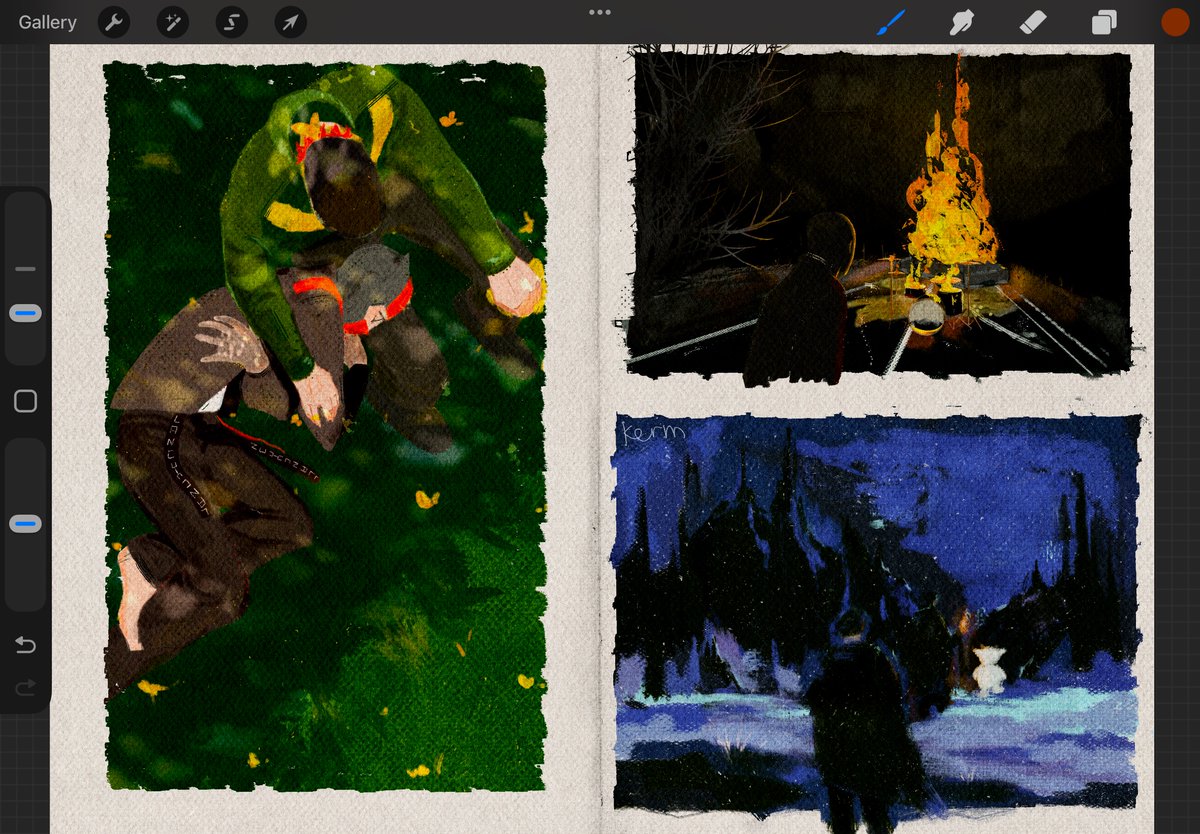Tap the square Modify button in sidebar
The height and width of the screenshot is (834, 1200).
pos(25,401)
